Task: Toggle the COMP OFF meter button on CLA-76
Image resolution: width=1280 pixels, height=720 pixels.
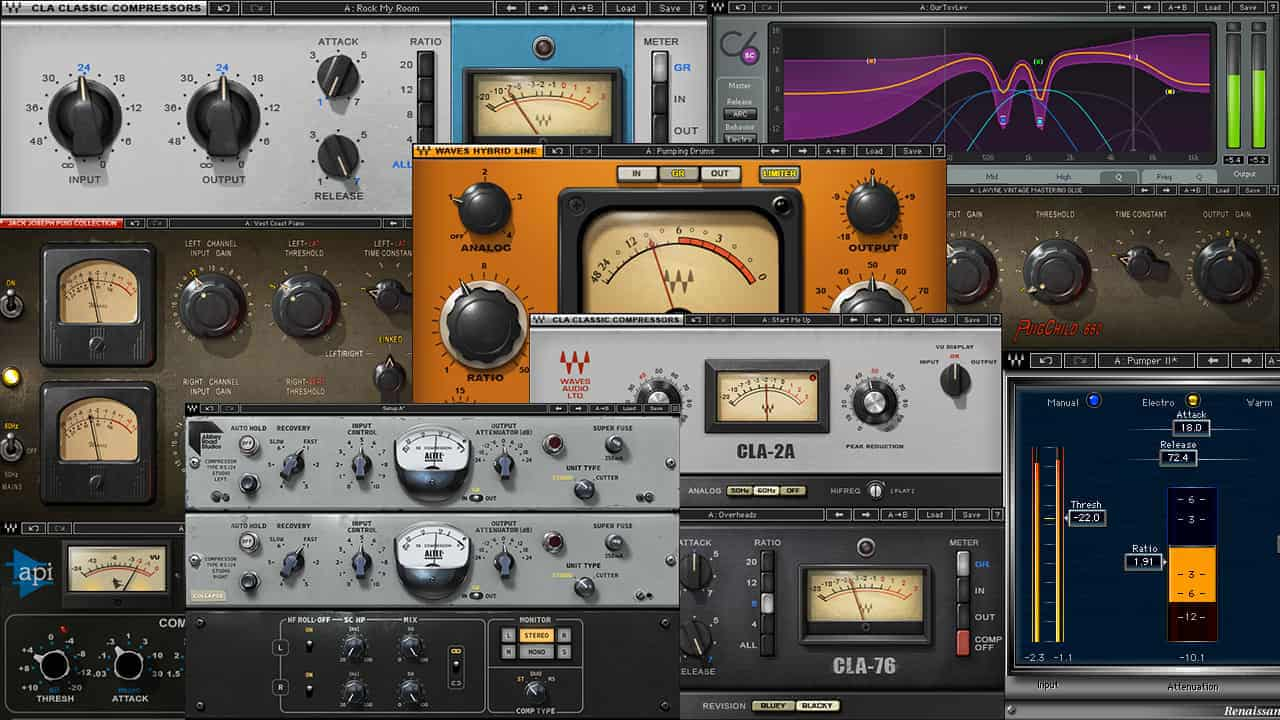Action: [x=964, y=643]
